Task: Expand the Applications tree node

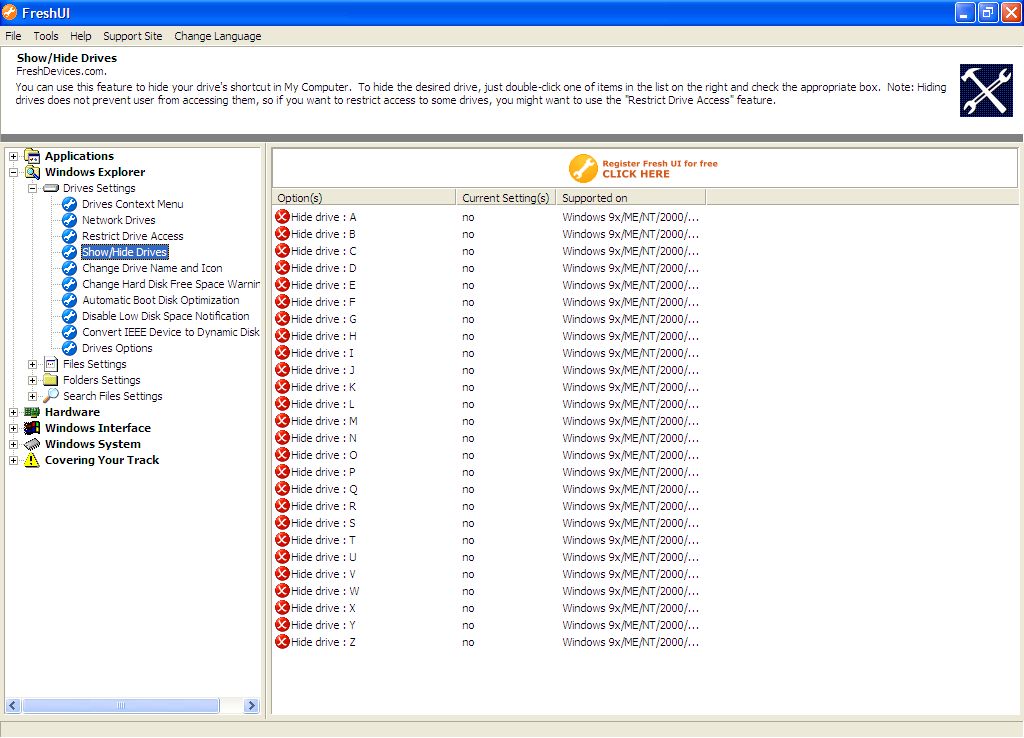Action: click(13, 157)
